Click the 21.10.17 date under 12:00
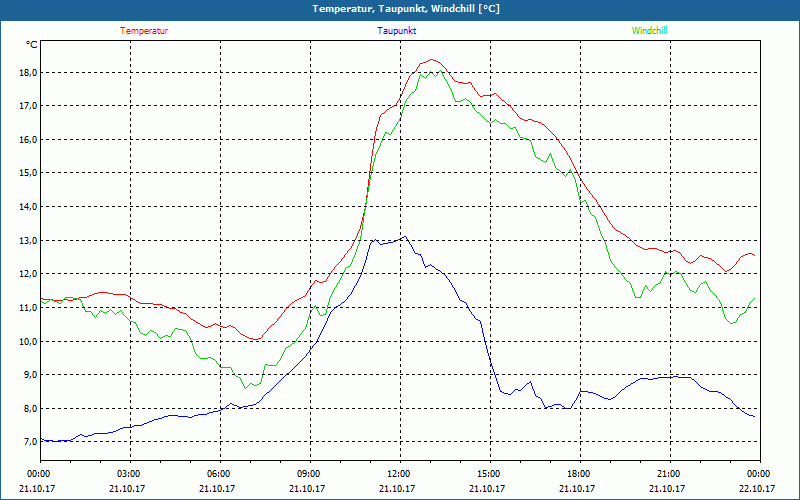The image size is (800, 500). point(396,488)
